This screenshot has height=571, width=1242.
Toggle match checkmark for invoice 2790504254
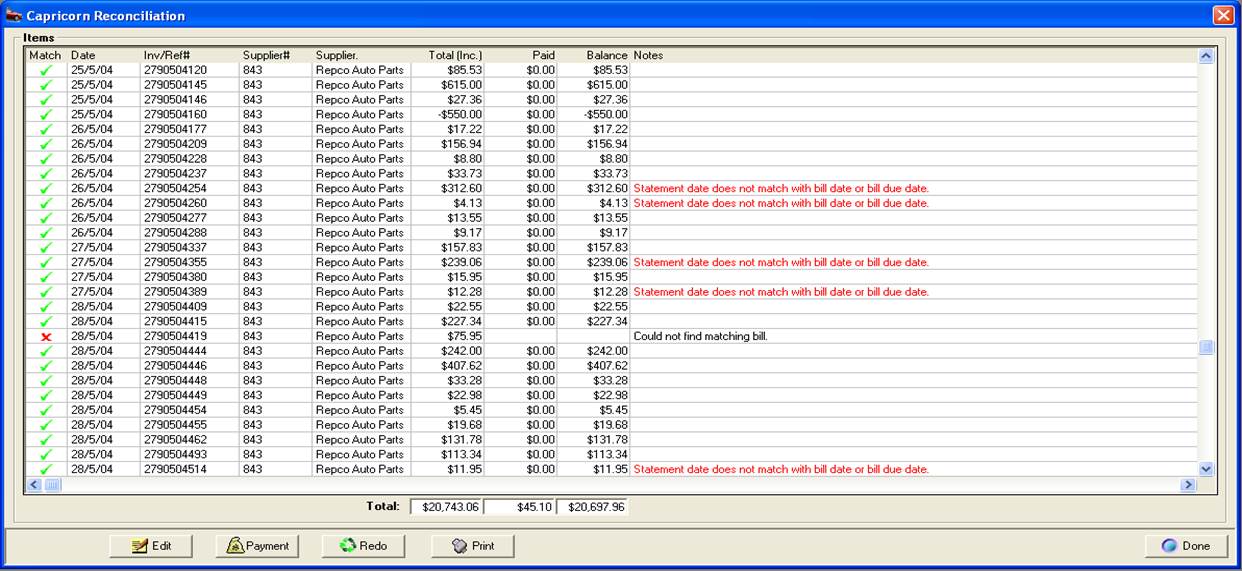click(x=45, y=189)
